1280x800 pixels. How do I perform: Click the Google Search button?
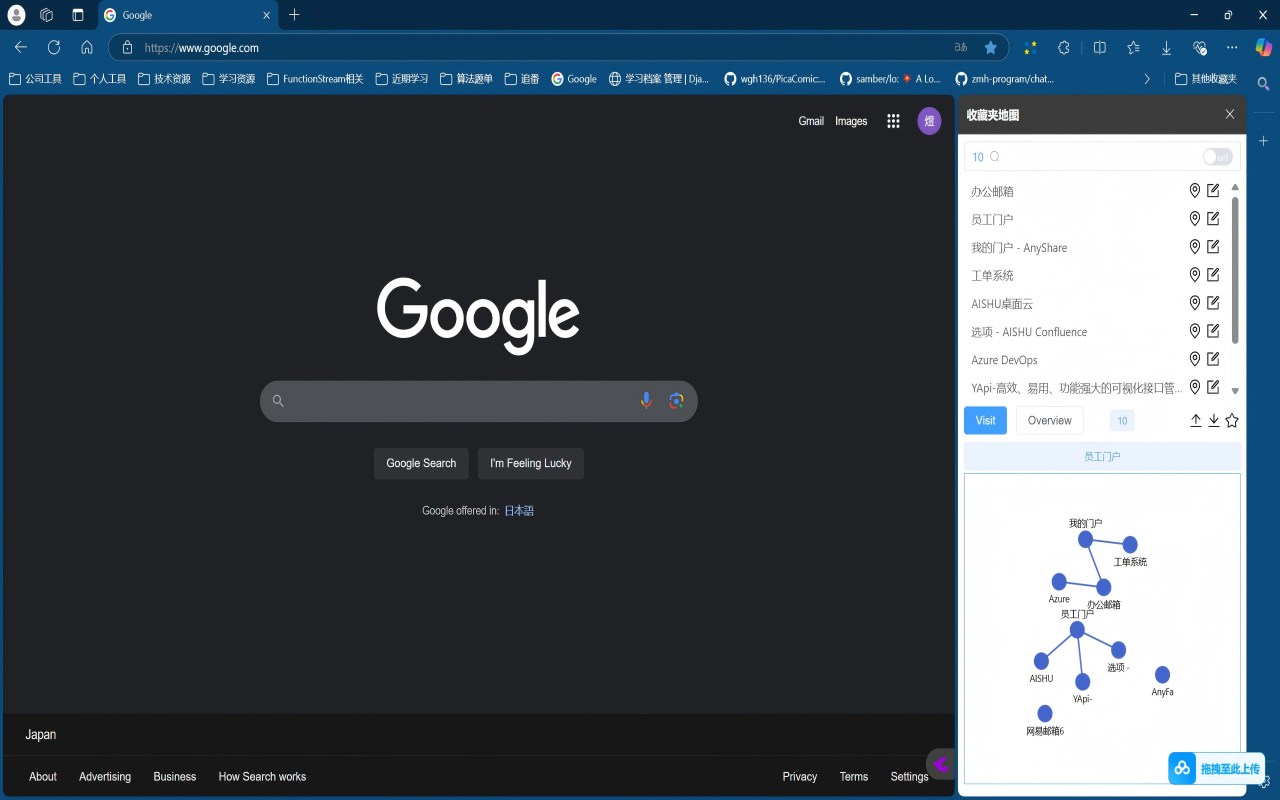click(421, 463)
